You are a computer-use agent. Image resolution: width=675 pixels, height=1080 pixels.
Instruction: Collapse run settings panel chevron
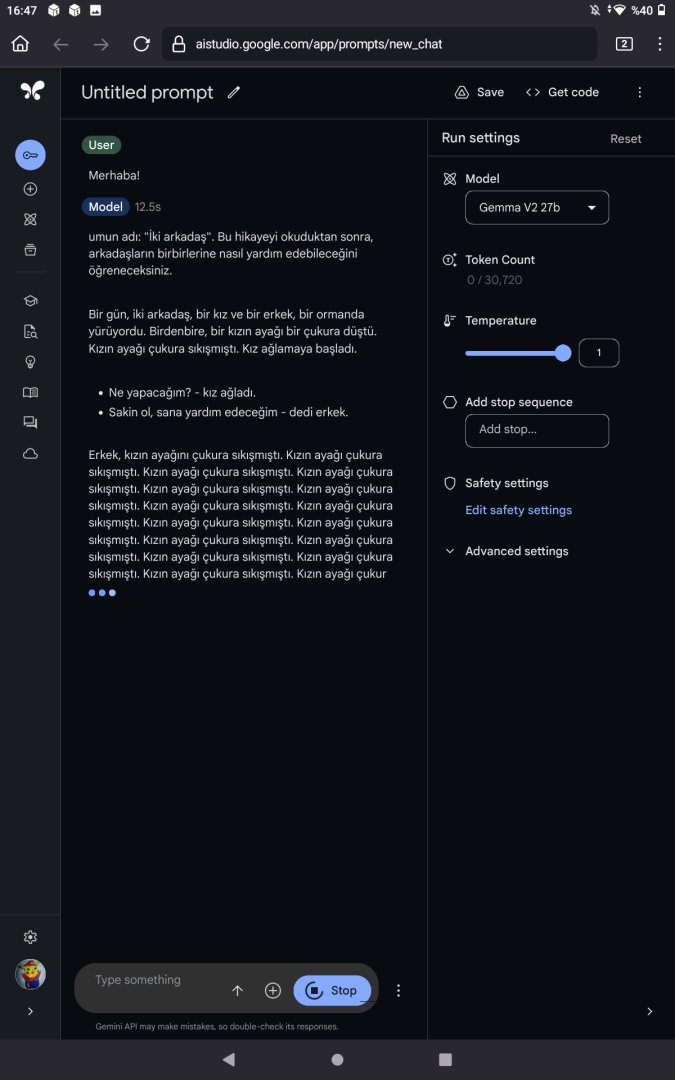pyautogui.click(x=649, y=1011)
